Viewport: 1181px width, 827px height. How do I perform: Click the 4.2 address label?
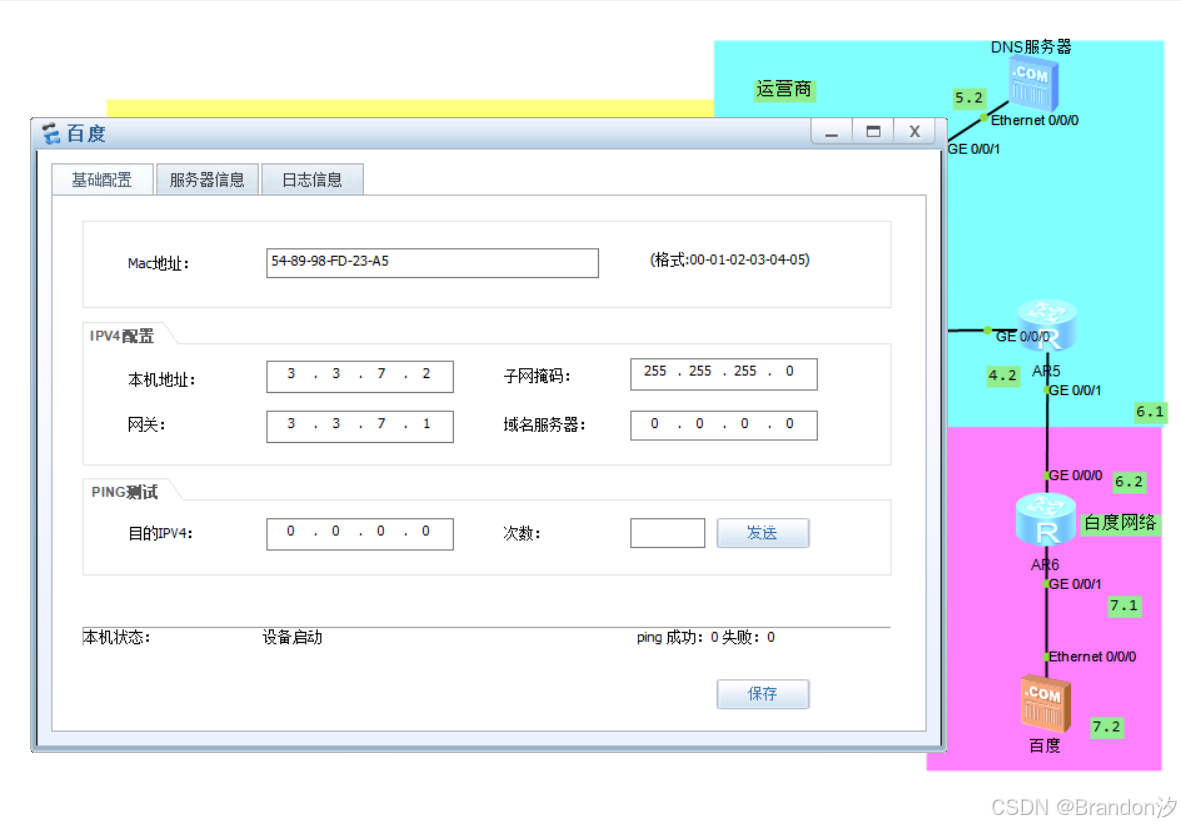coord(1002,375)
